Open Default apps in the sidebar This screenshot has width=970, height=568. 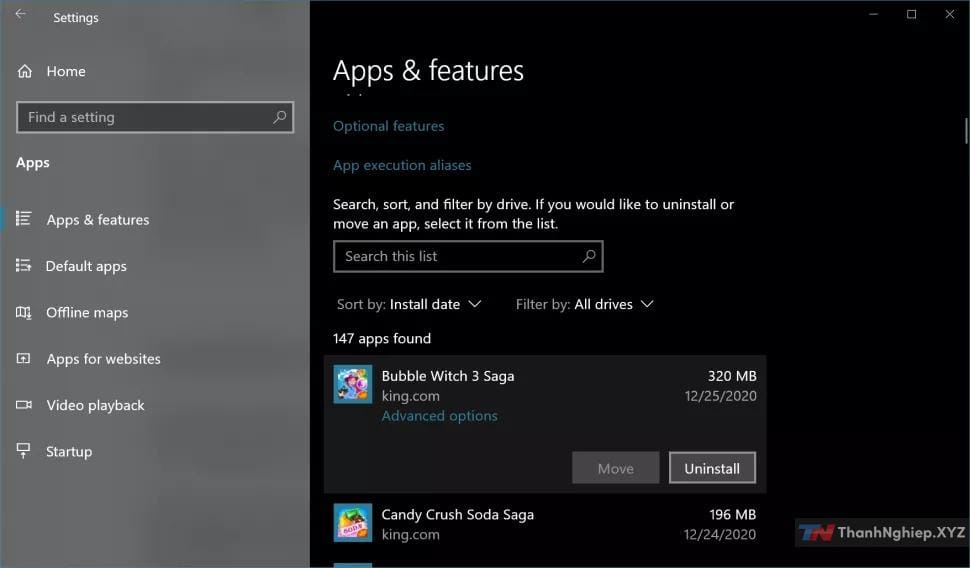[86, 266]
